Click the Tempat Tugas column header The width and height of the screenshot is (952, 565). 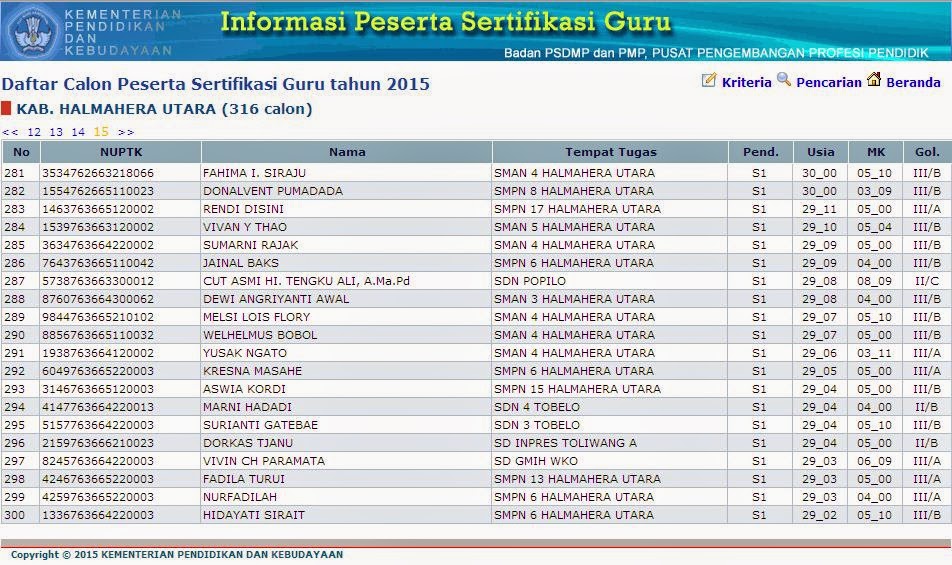(610, 152)
